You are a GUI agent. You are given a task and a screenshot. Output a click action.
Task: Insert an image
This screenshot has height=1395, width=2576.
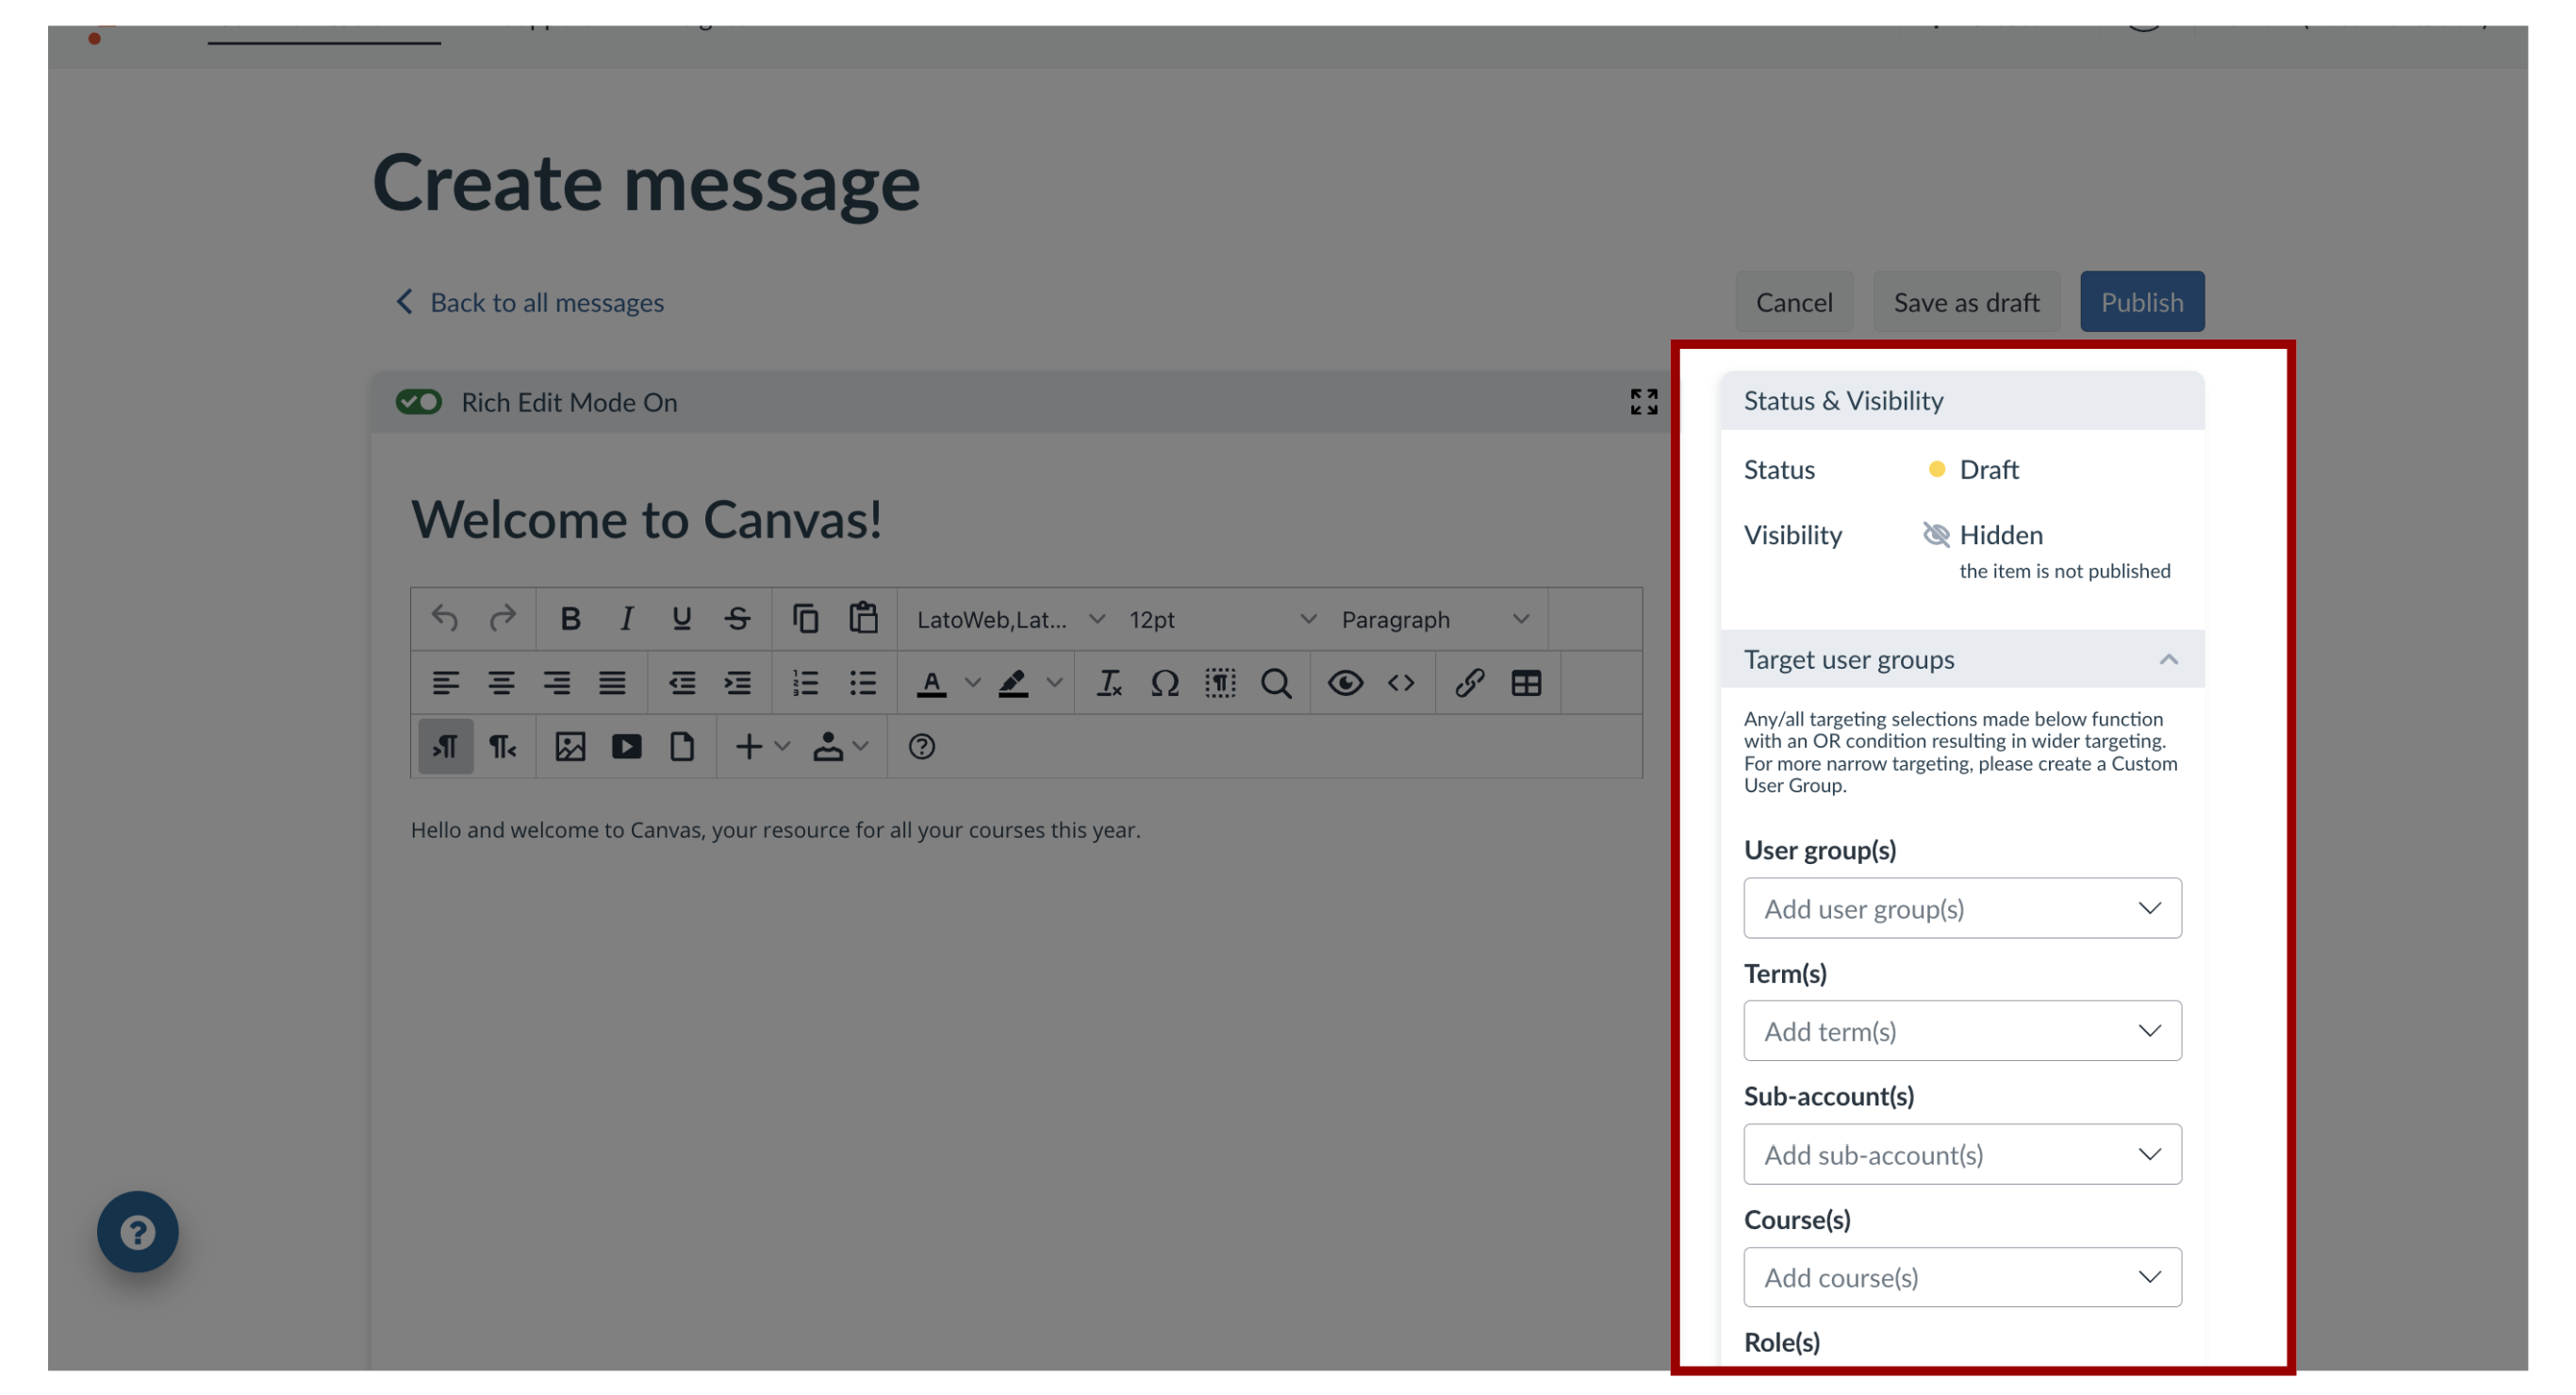(570, 747)
